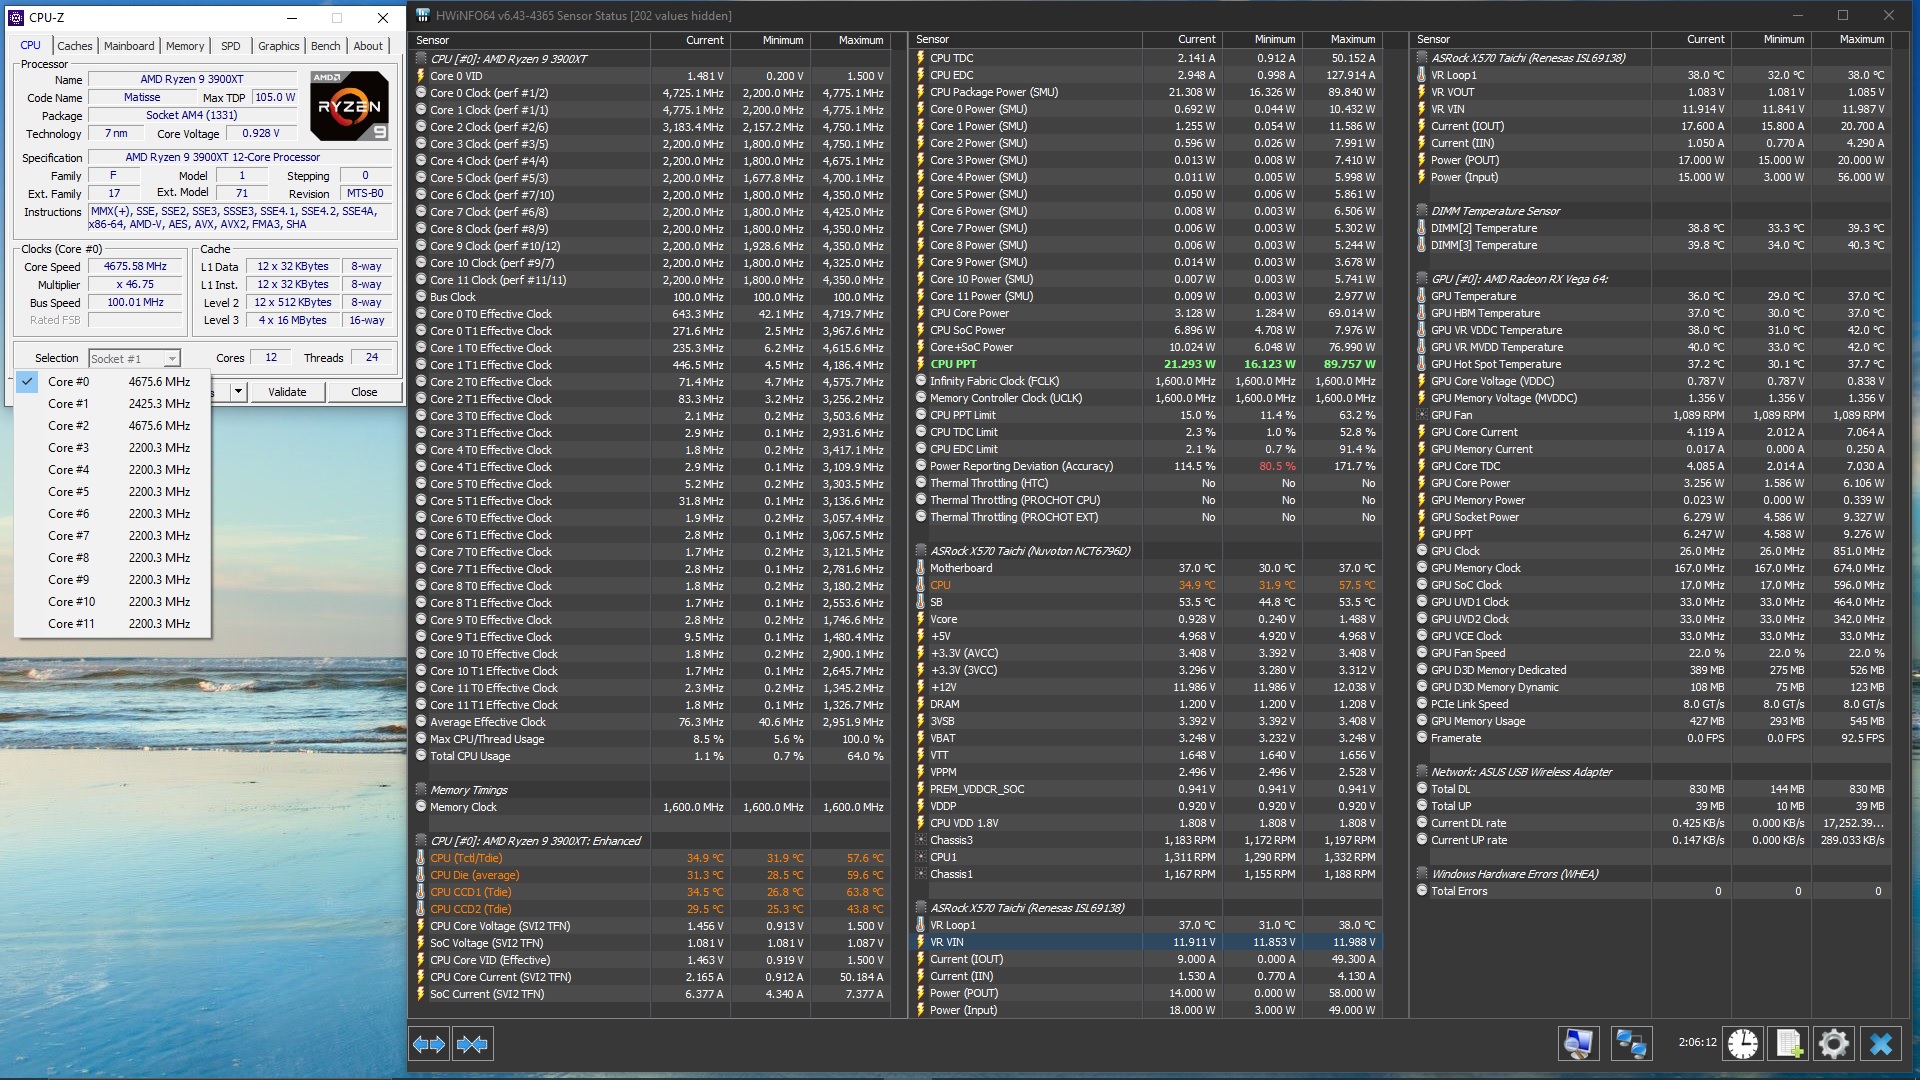Click the Tools dropdown arrow beside Validate
This screenshot has width=1920, height=1080.
coord(238,392)
